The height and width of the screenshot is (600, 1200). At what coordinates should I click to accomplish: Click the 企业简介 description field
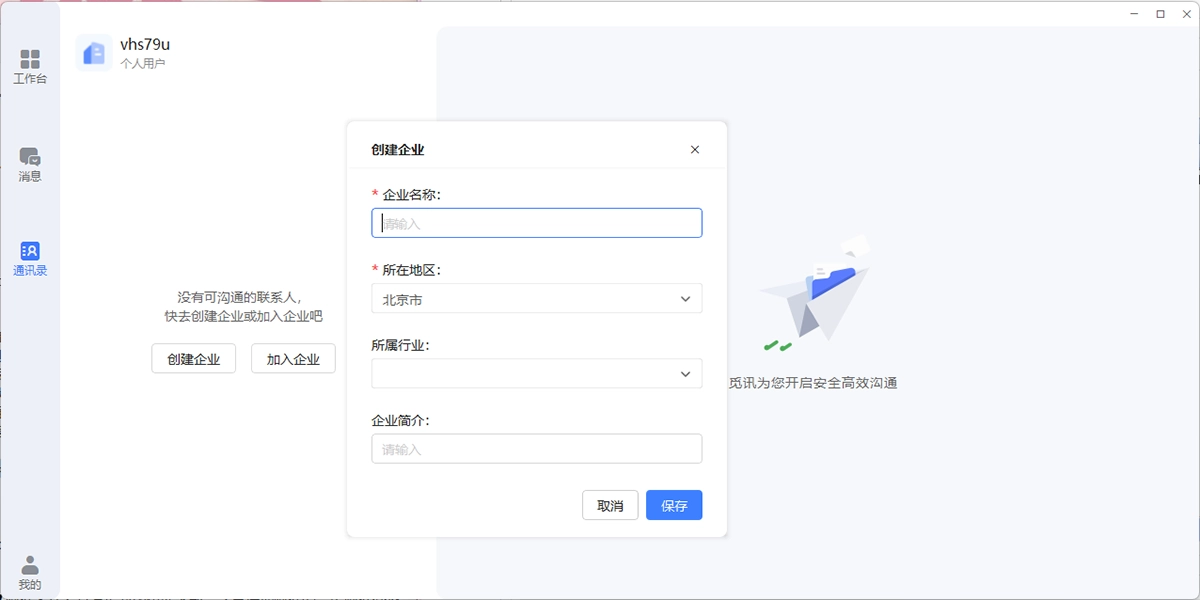(x=536, y=448)
